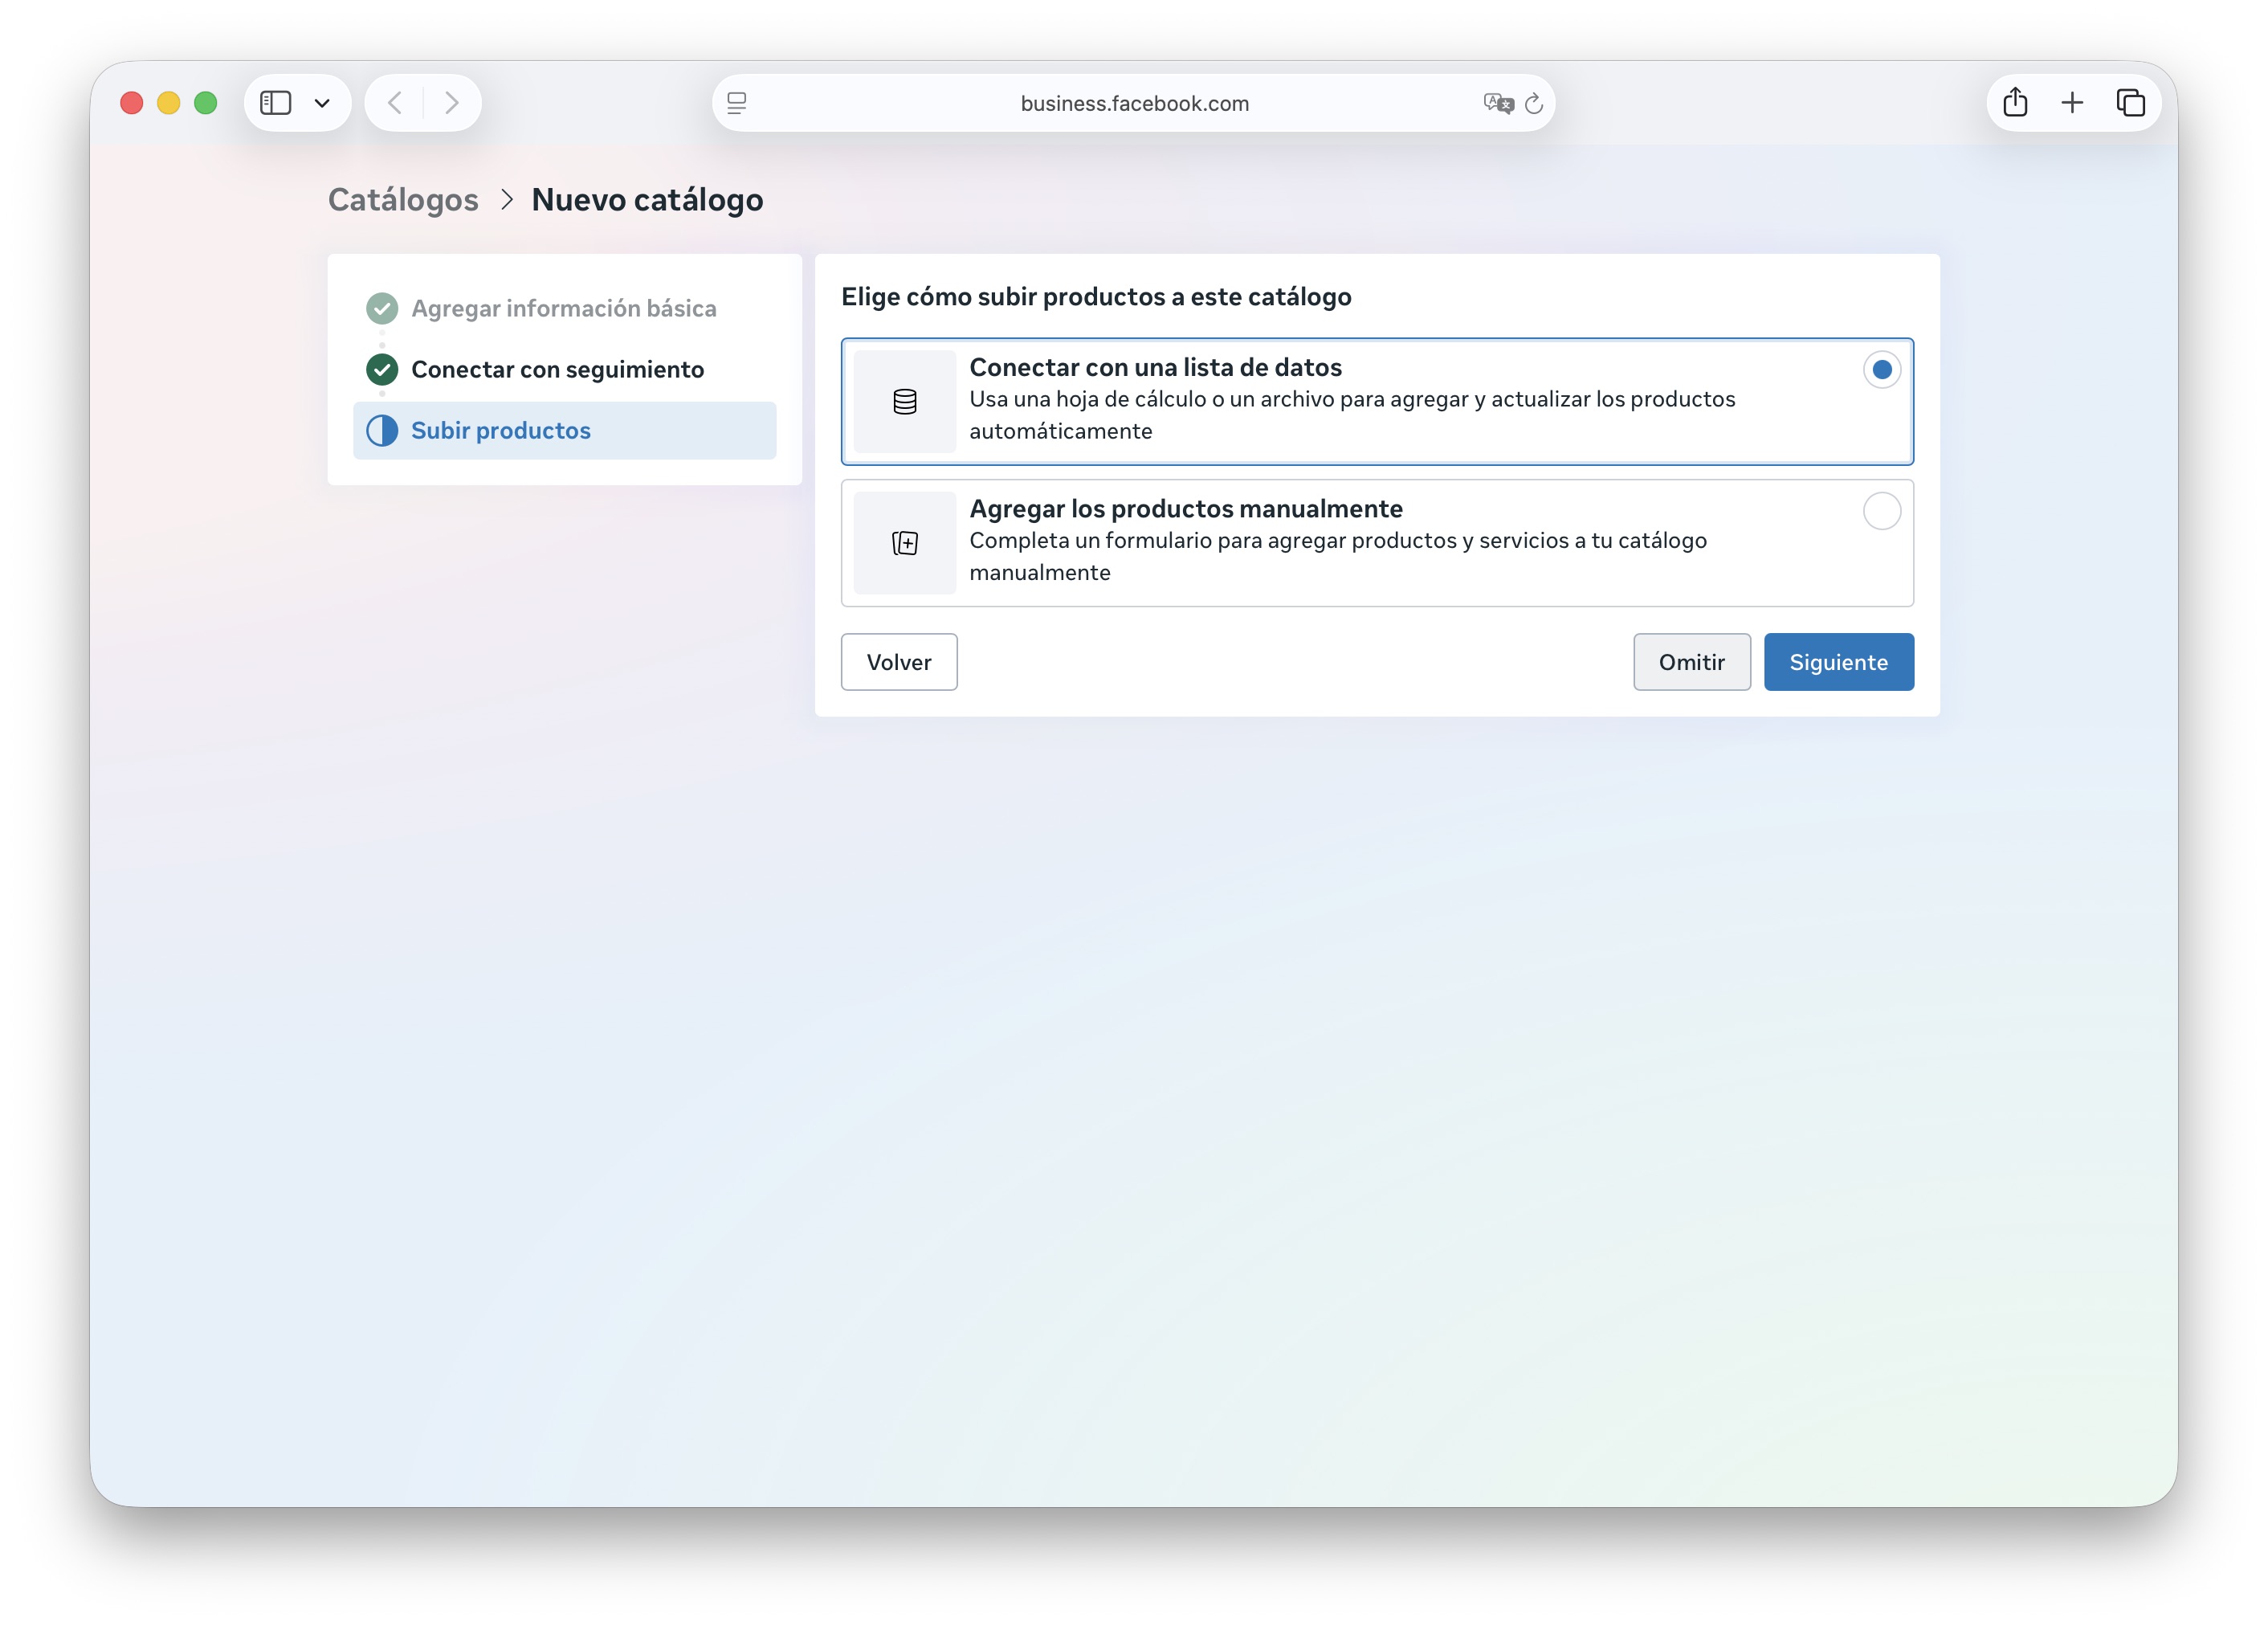Click the reader page icon in address bar
Screen dimensions: 2268x1626
coord(737,103)
